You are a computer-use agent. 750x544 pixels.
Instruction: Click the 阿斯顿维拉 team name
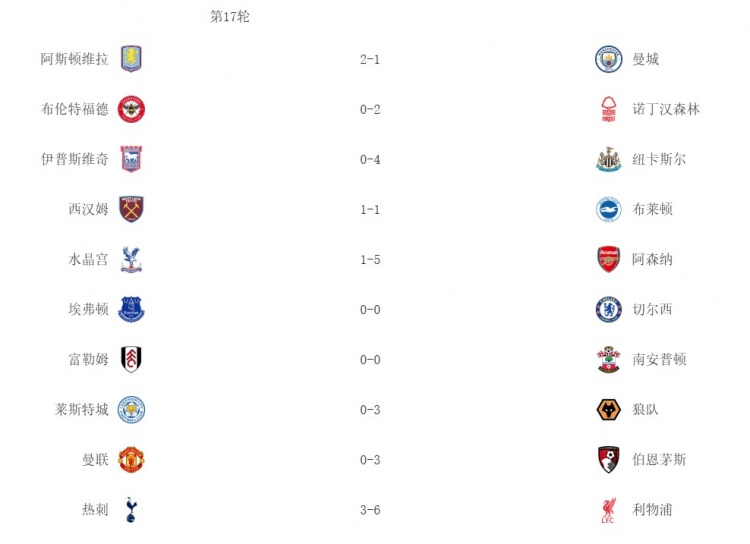tap(75, 59)
